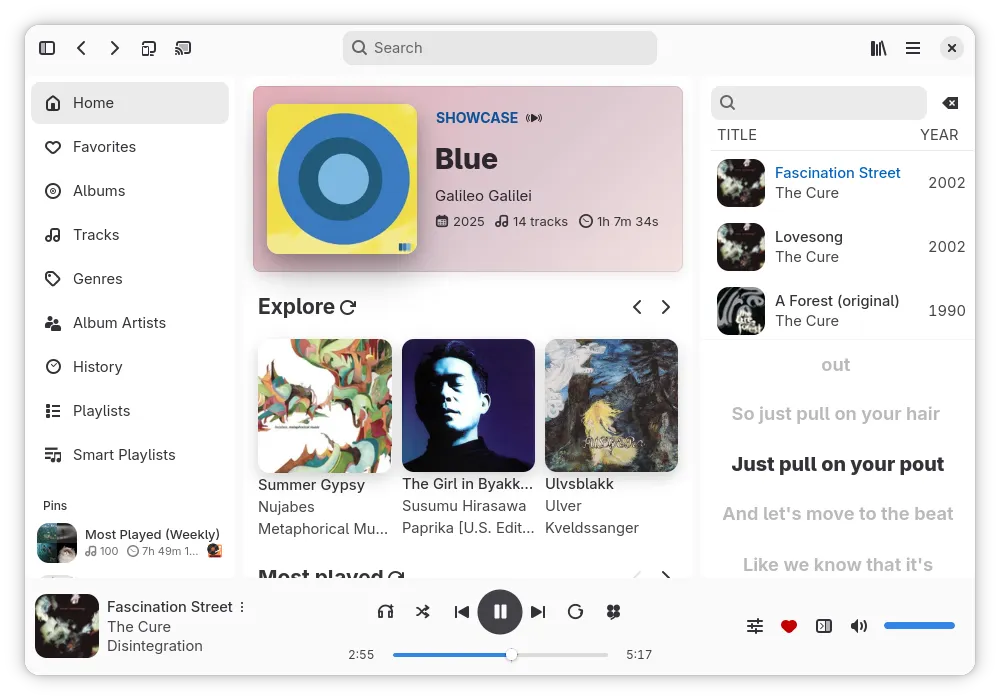1000x700 pixels.
Task: Clear the queue filter with the backspace icon
Action: [950, 103]
